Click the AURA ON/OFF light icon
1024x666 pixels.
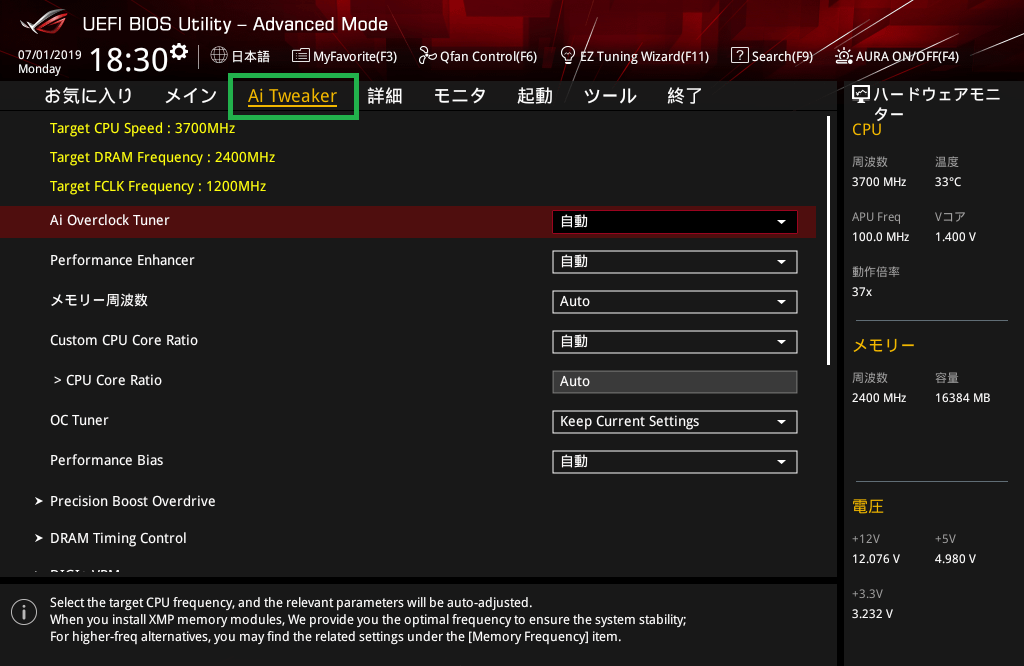coord(844,56)
